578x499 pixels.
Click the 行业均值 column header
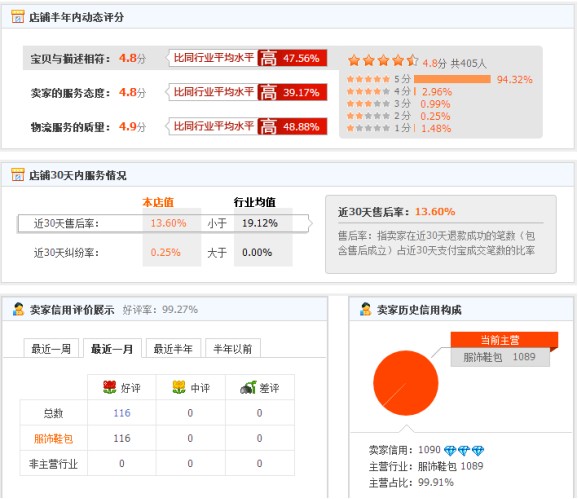(x=255, y=202)
